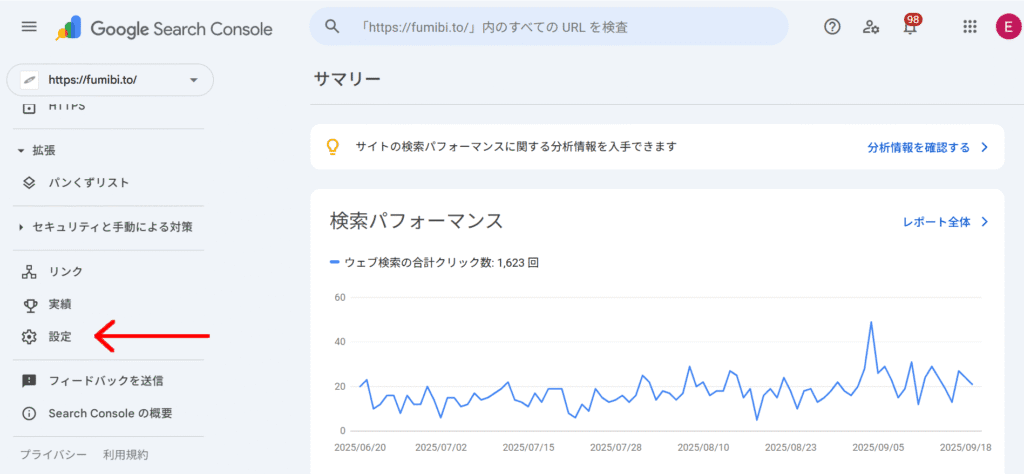Click the 2025/06/20 axis date label
This screenshot has width=1024, height=474.
click(x=358, y=448)
